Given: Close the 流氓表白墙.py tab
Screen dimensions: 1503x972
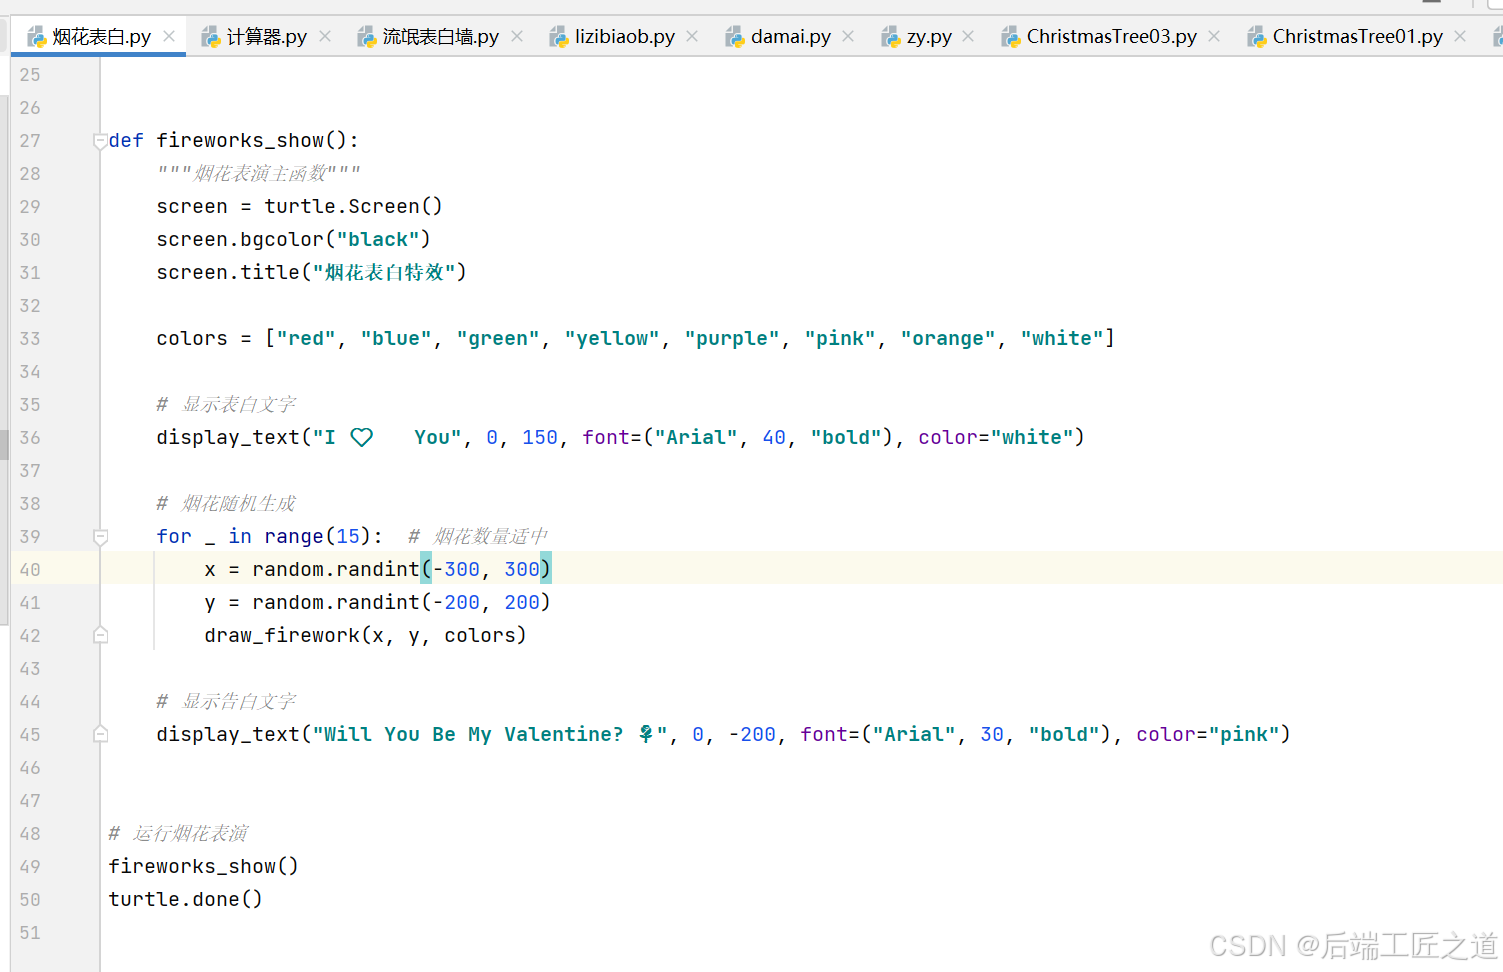Looking at the screenshot, I should 517,36.
